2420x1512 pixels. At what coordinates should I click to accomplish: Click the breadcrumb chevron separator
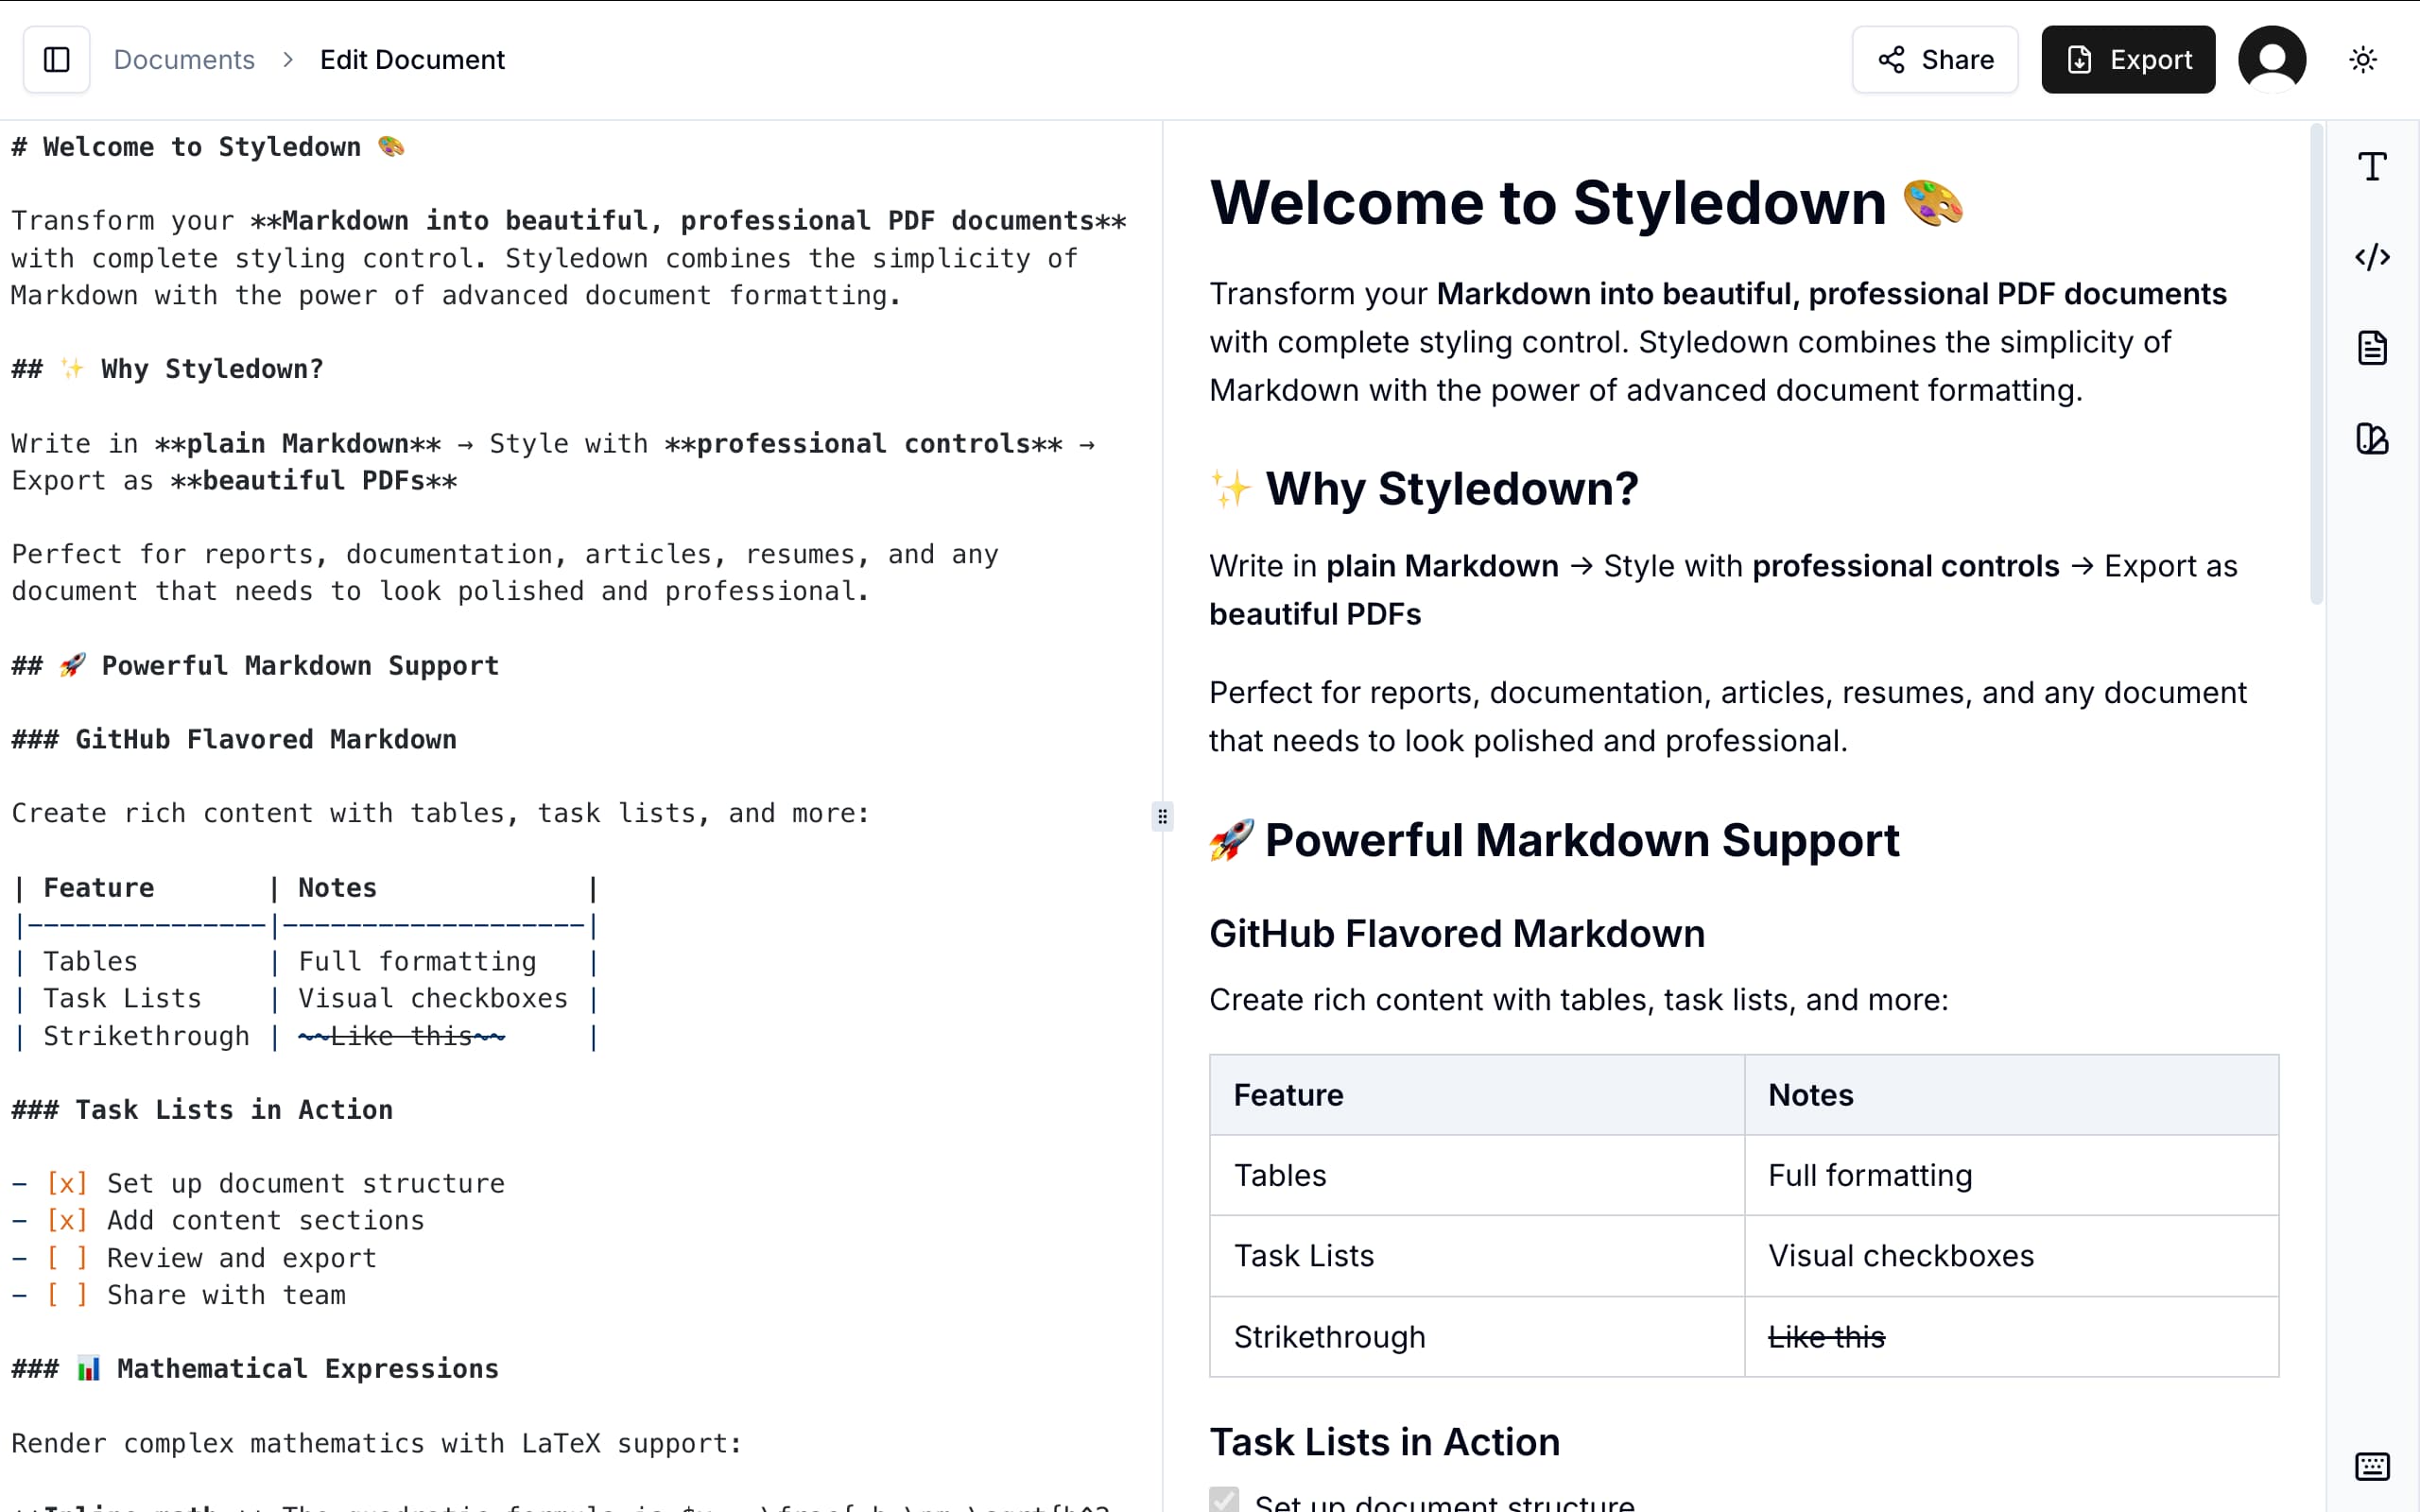coord(288,60)
